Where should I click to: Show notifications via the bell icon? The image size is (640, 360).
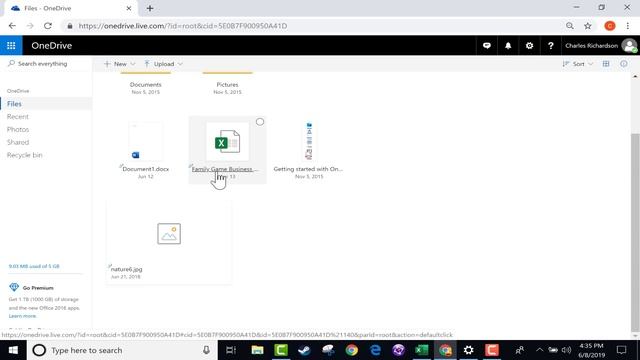point(508,46)
